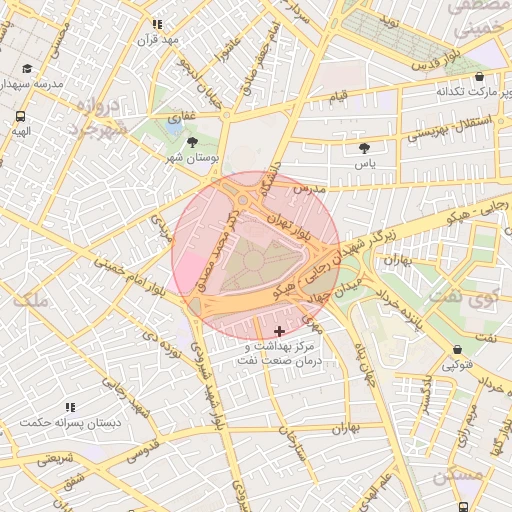Click the bus stop icon above الهیه
The width and height of the screenshot is (512, 512).
(20, 116)
